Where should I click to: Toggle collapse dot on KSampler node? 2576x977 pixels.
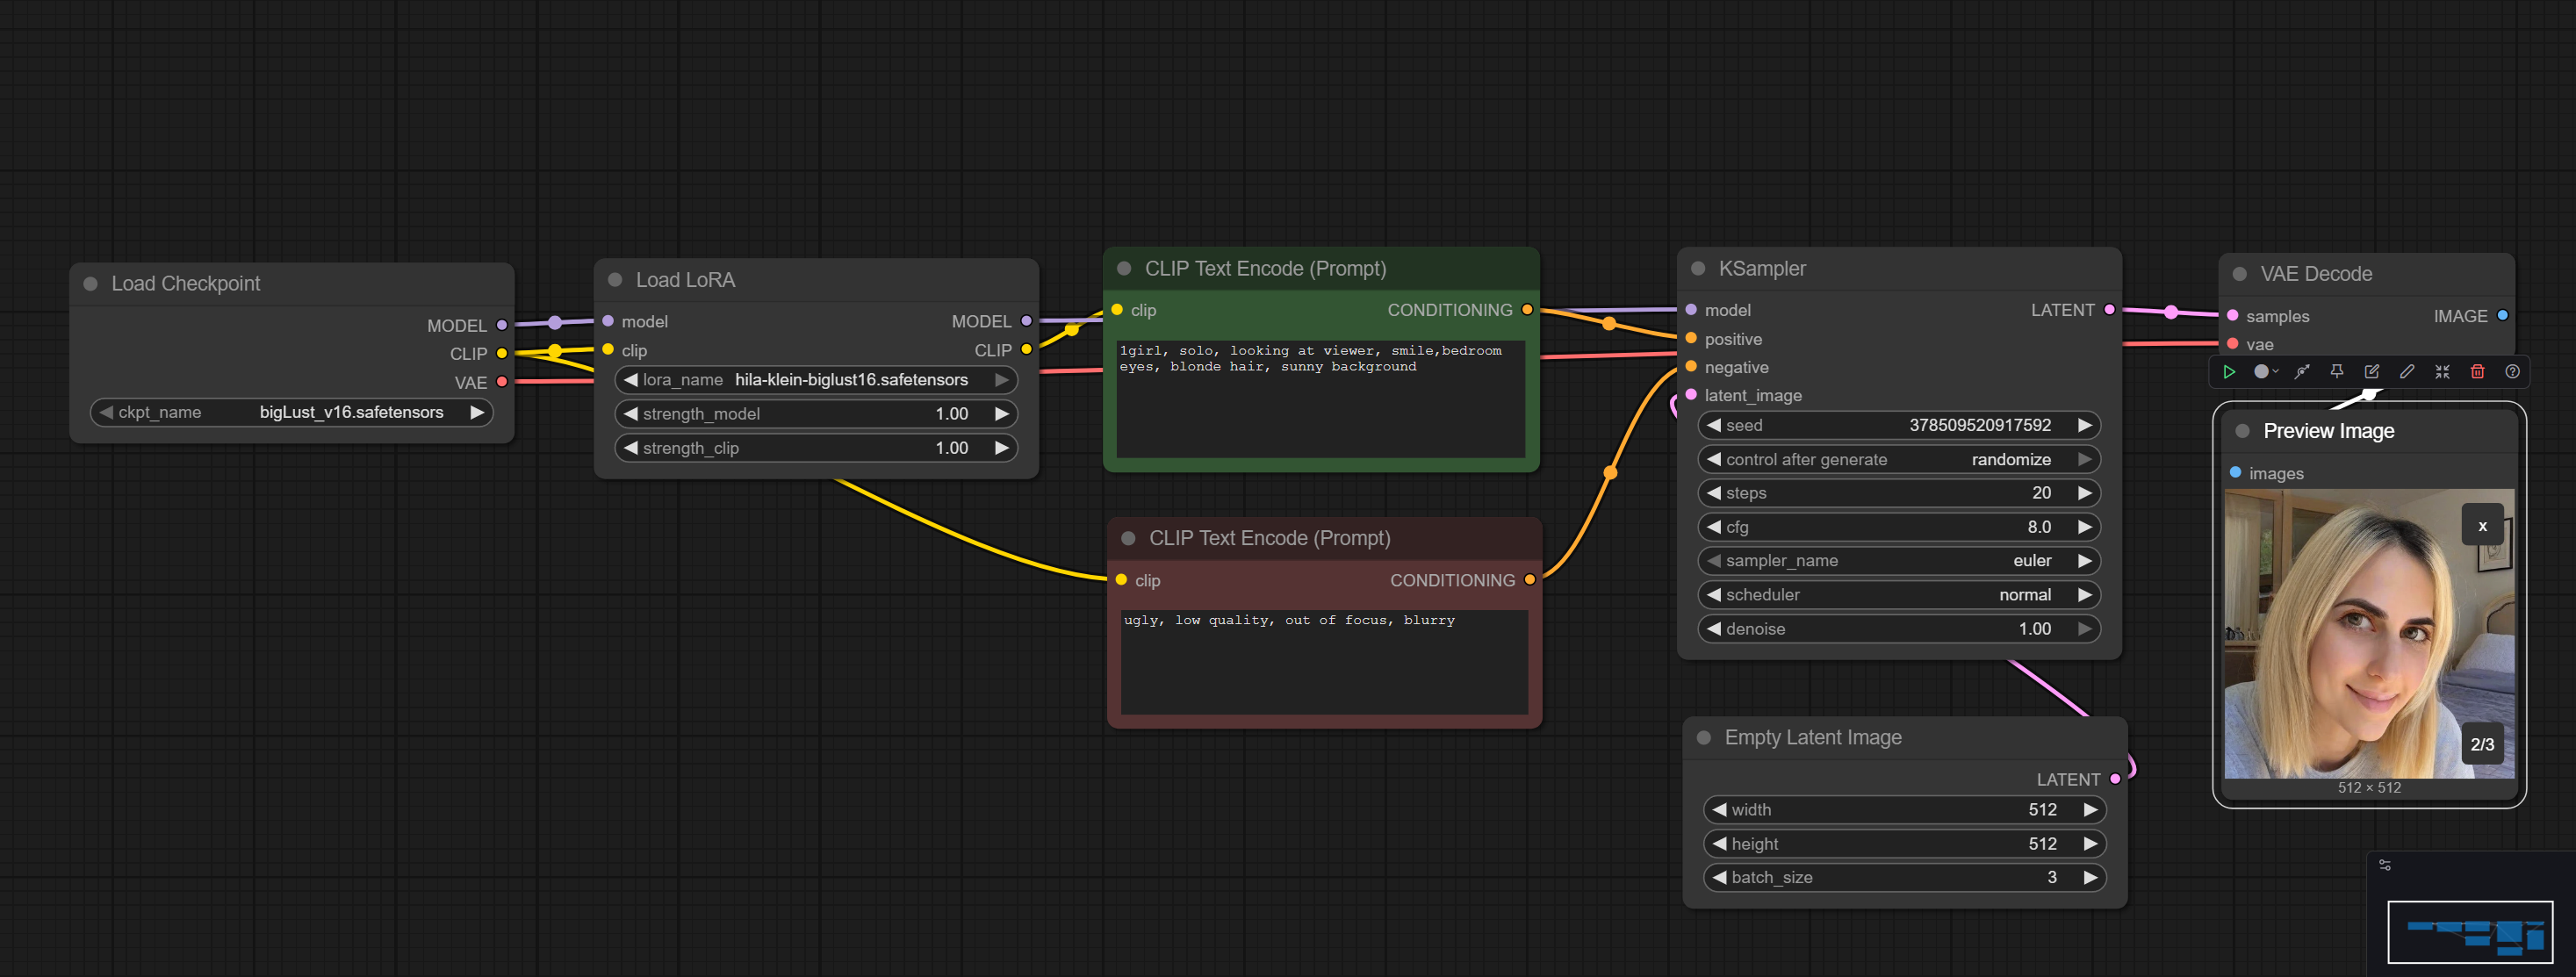click(x=1698, y=269)
